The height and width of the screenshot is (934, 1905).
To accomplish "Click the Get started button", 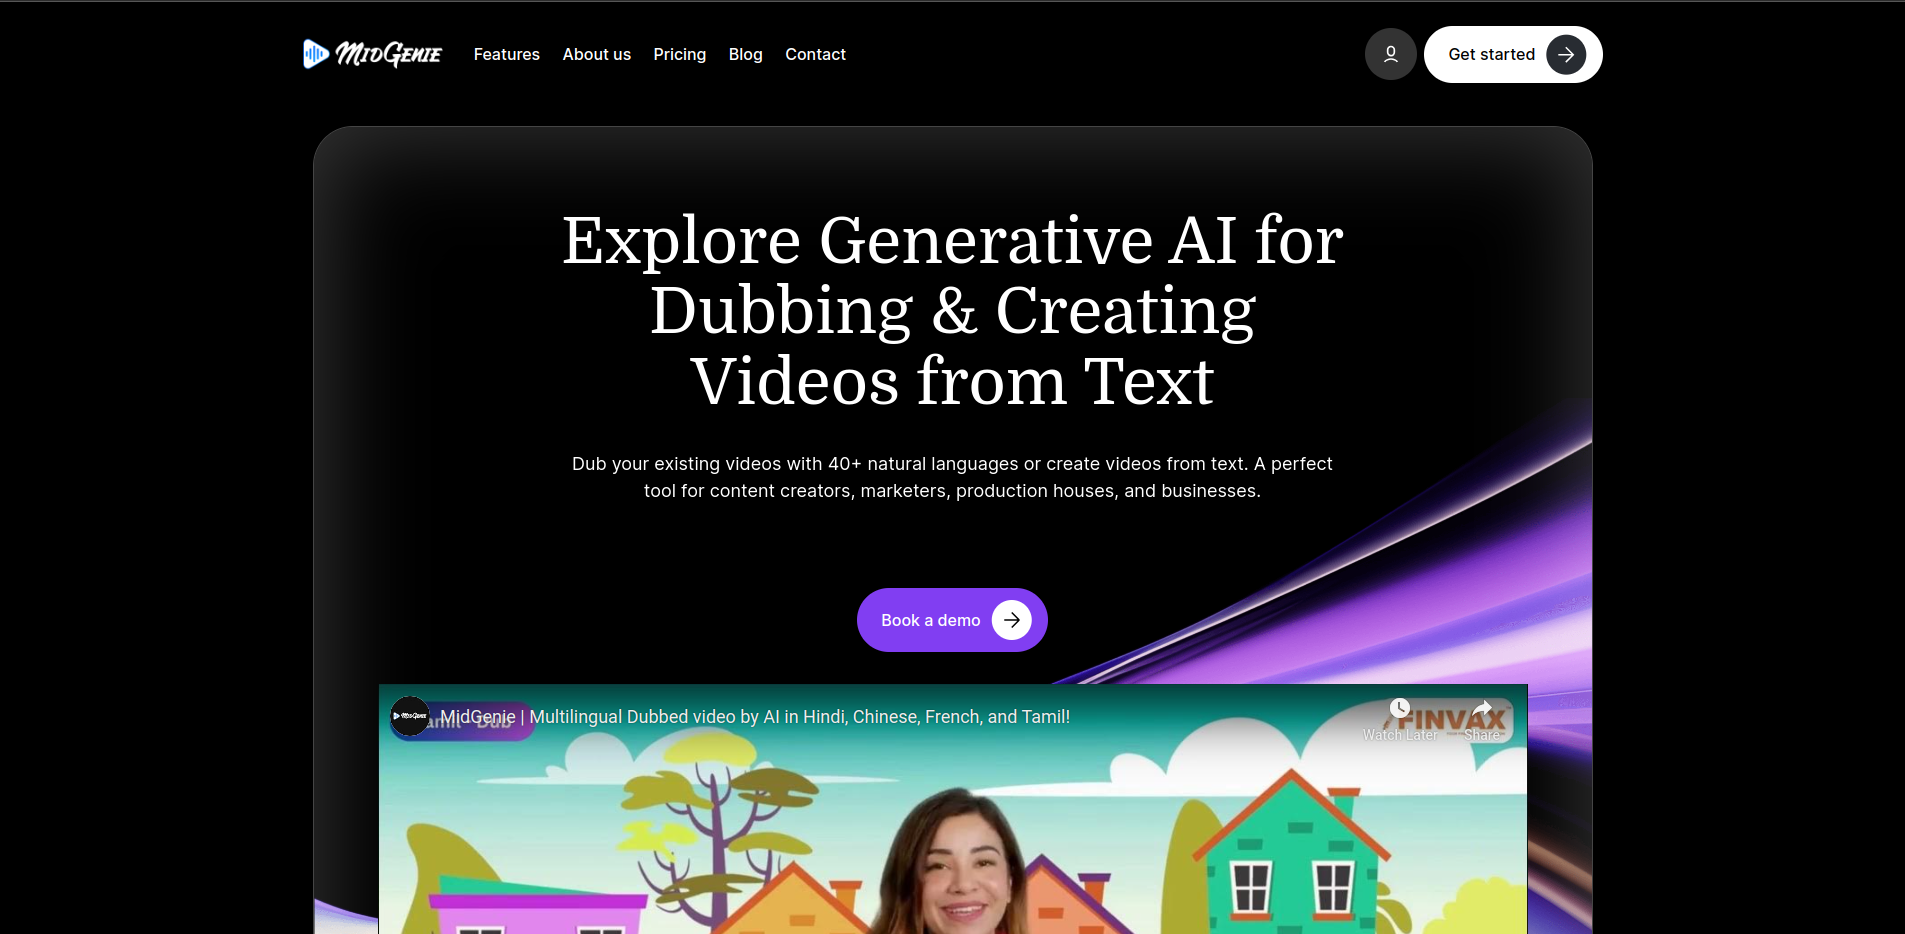I will click(1513, 54).
